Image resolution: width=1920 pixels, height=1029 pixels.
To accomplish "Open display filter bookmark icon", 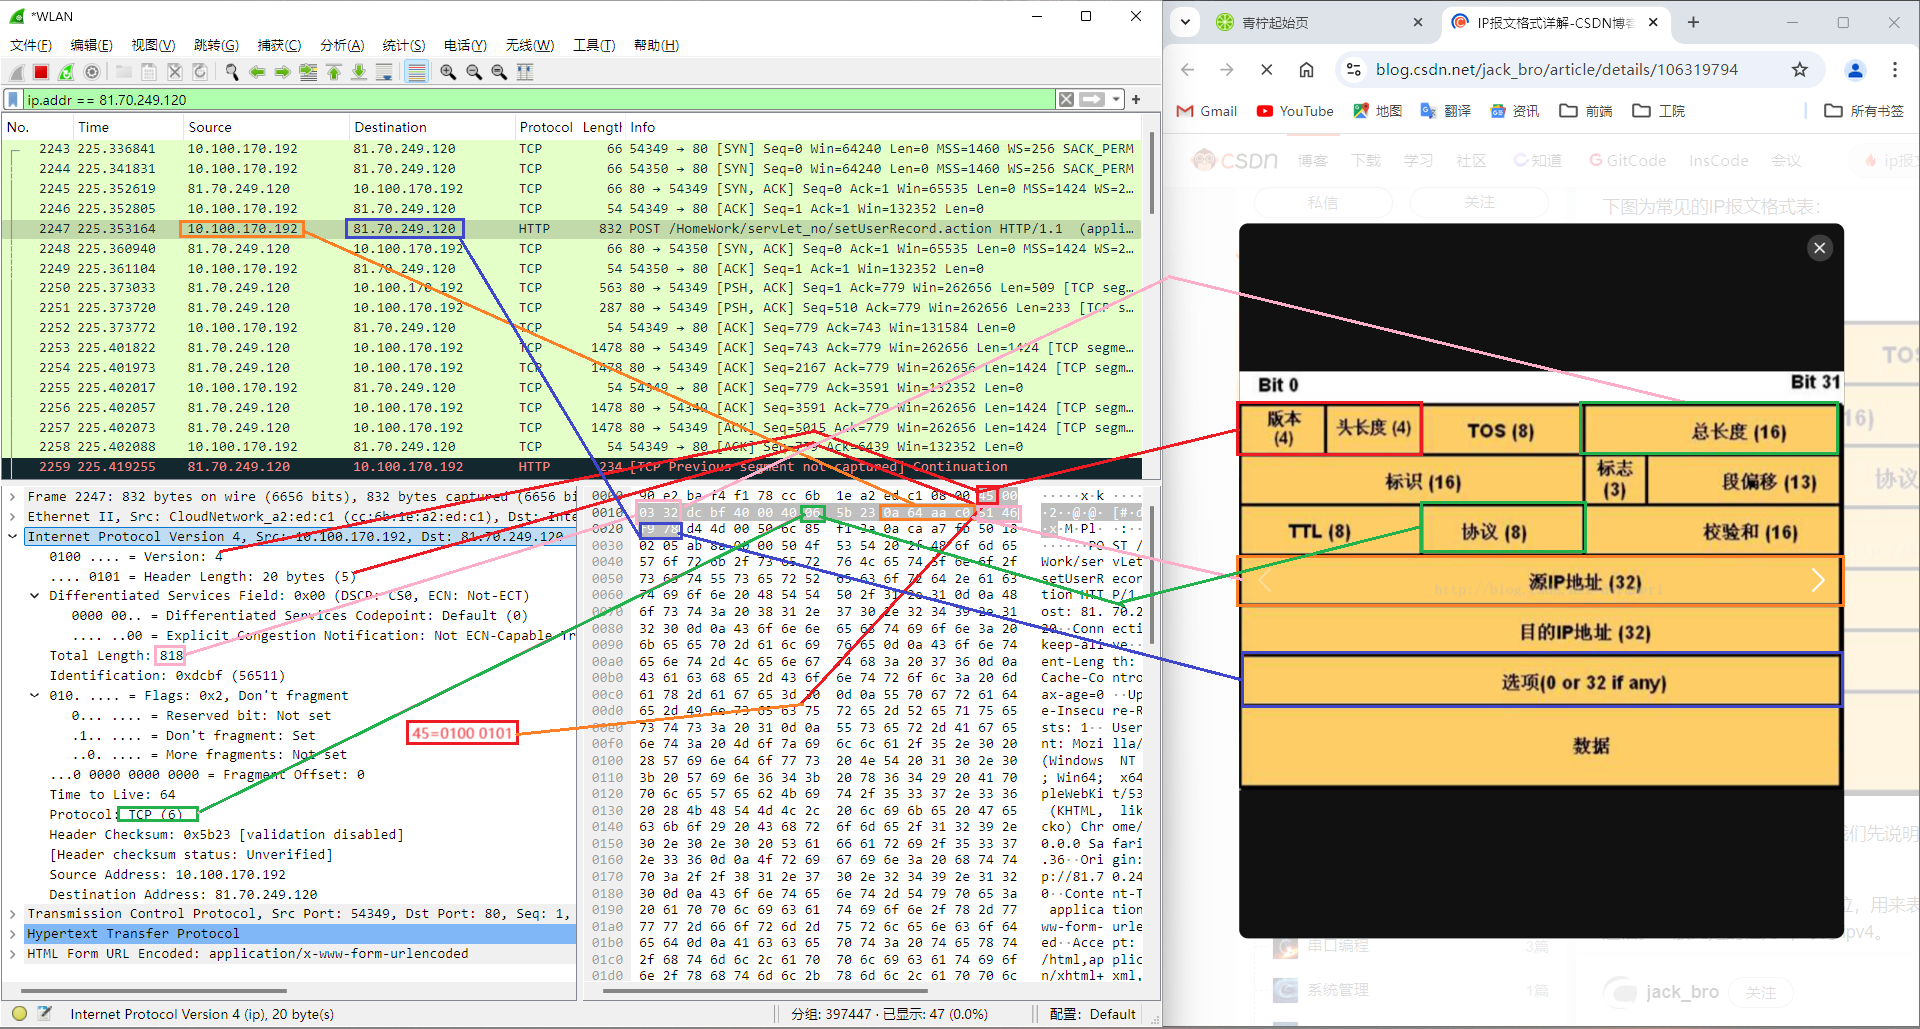I will pyautogui.click(x=13, y=100).
